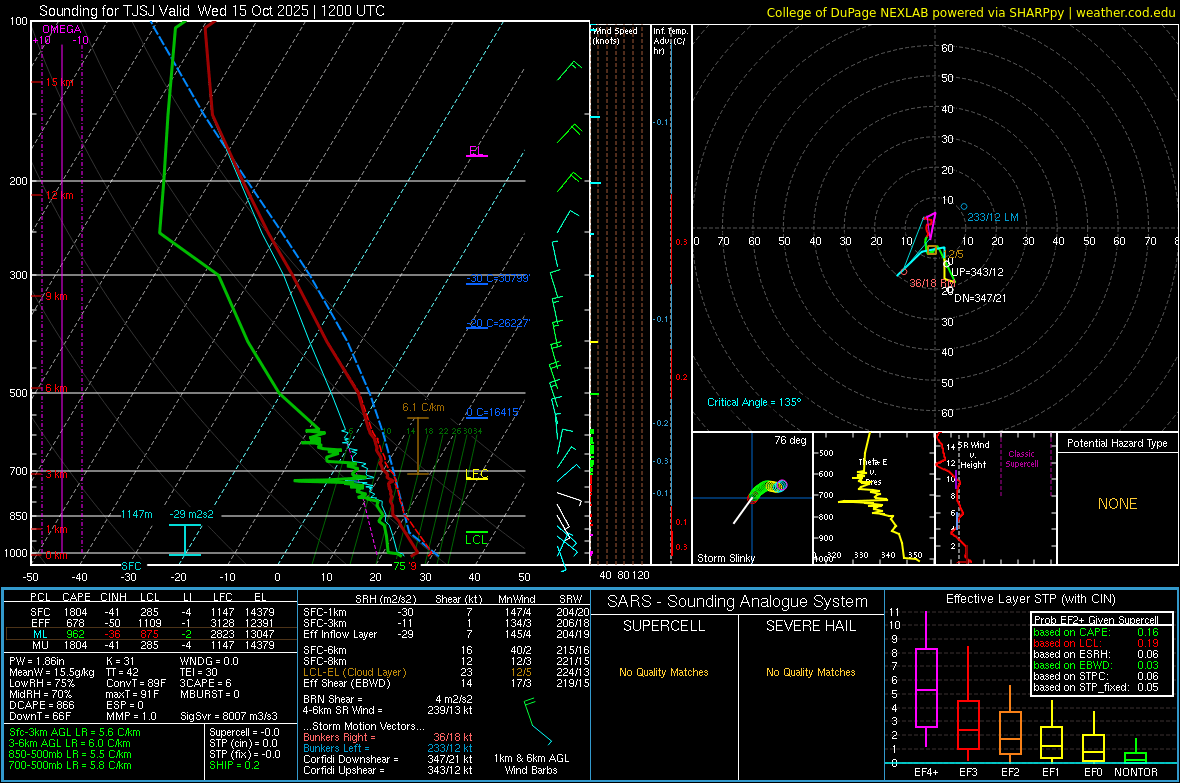1180x783 pixels.
Task: Click the cyan '1147m' label
Action: 137,514
